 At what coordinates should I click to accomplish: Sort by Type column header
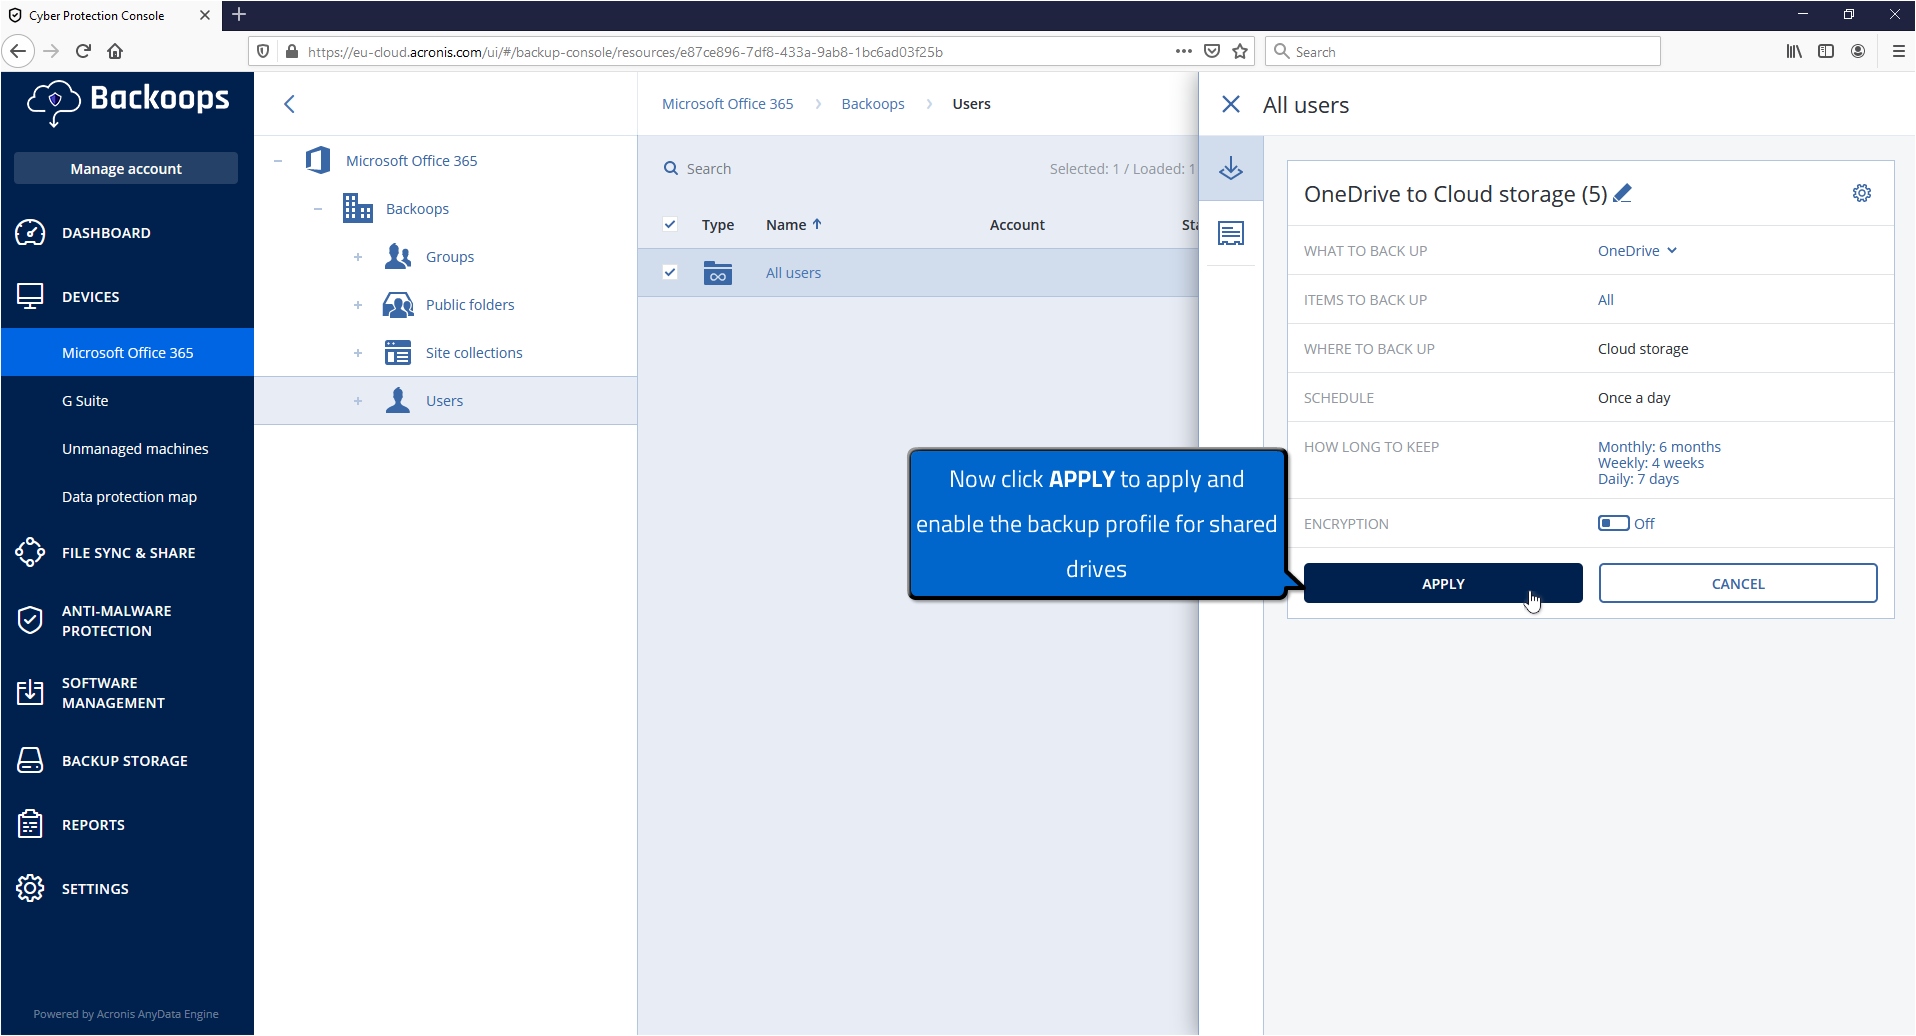(718, 225)
